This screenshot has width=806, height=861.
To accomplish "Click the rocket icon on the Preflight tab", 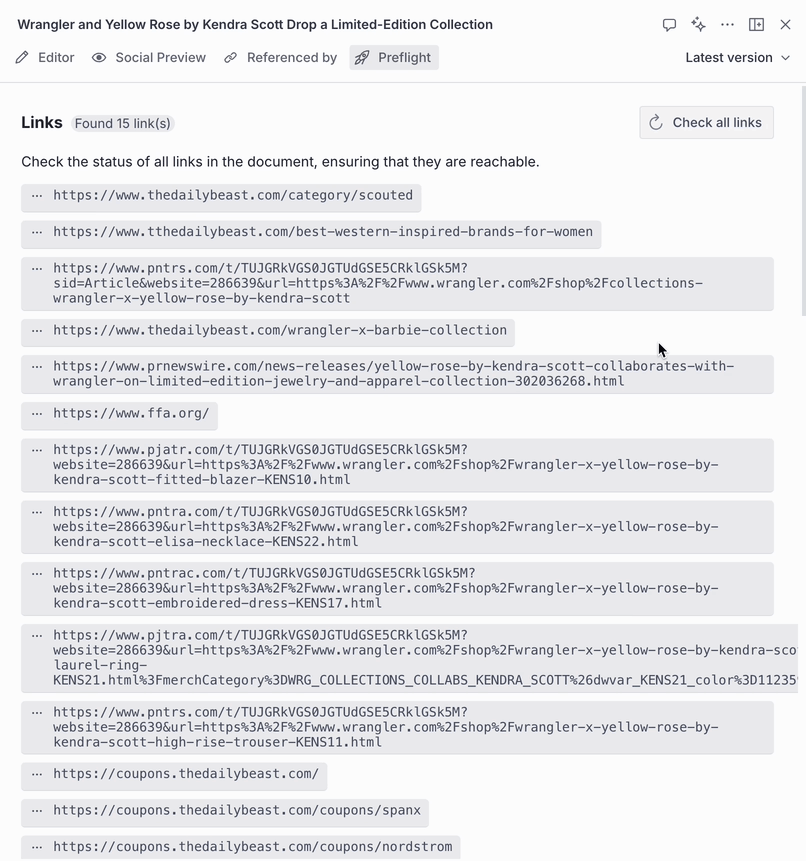I will (x=360, y=58).
